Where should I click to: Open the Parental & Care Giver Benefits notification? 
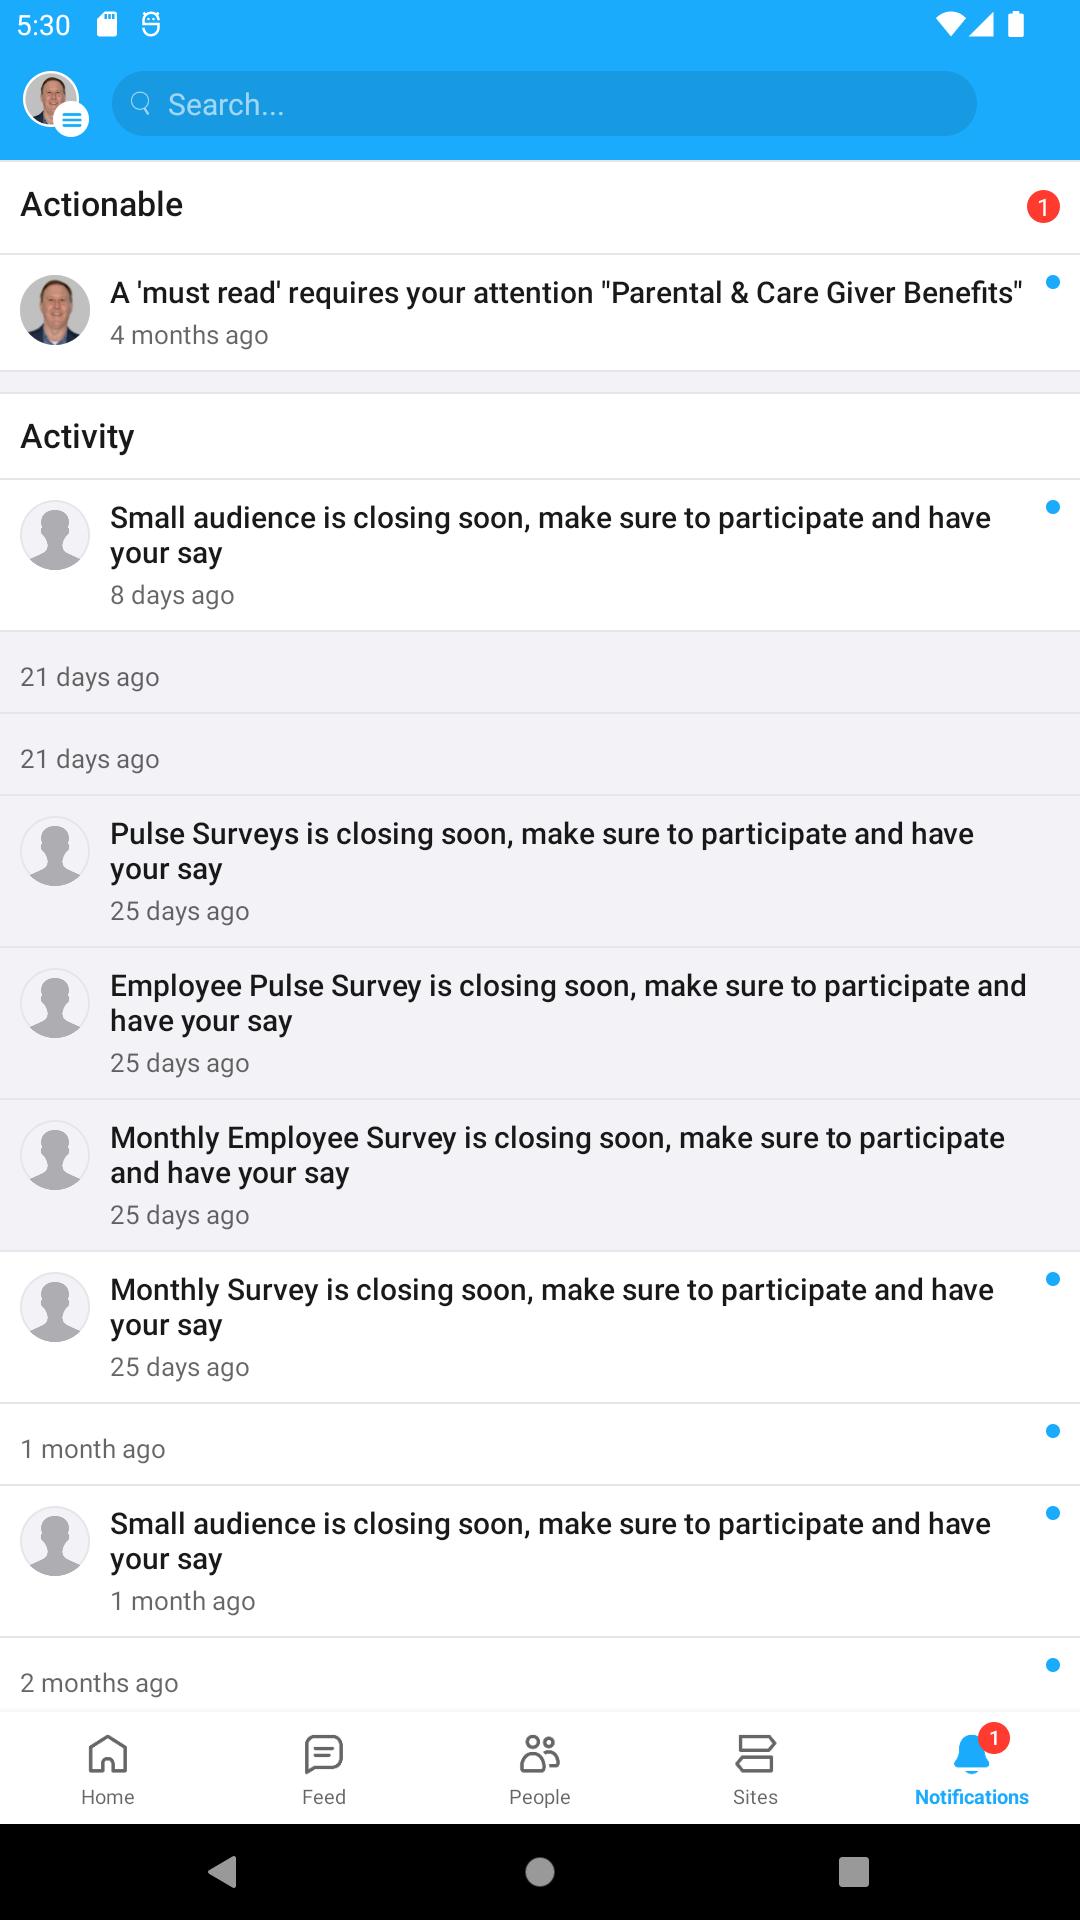coord(540,313)
